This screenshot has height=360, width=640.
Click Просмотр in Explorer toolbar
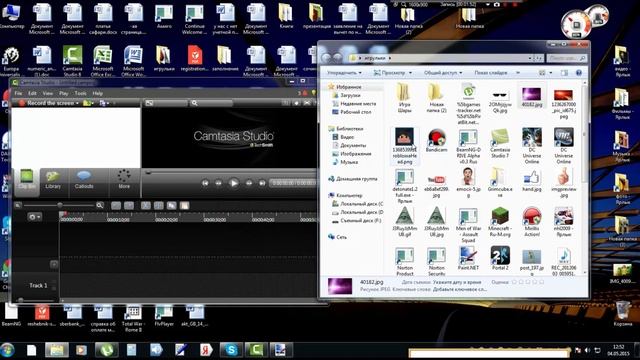[x=390, y=73]
